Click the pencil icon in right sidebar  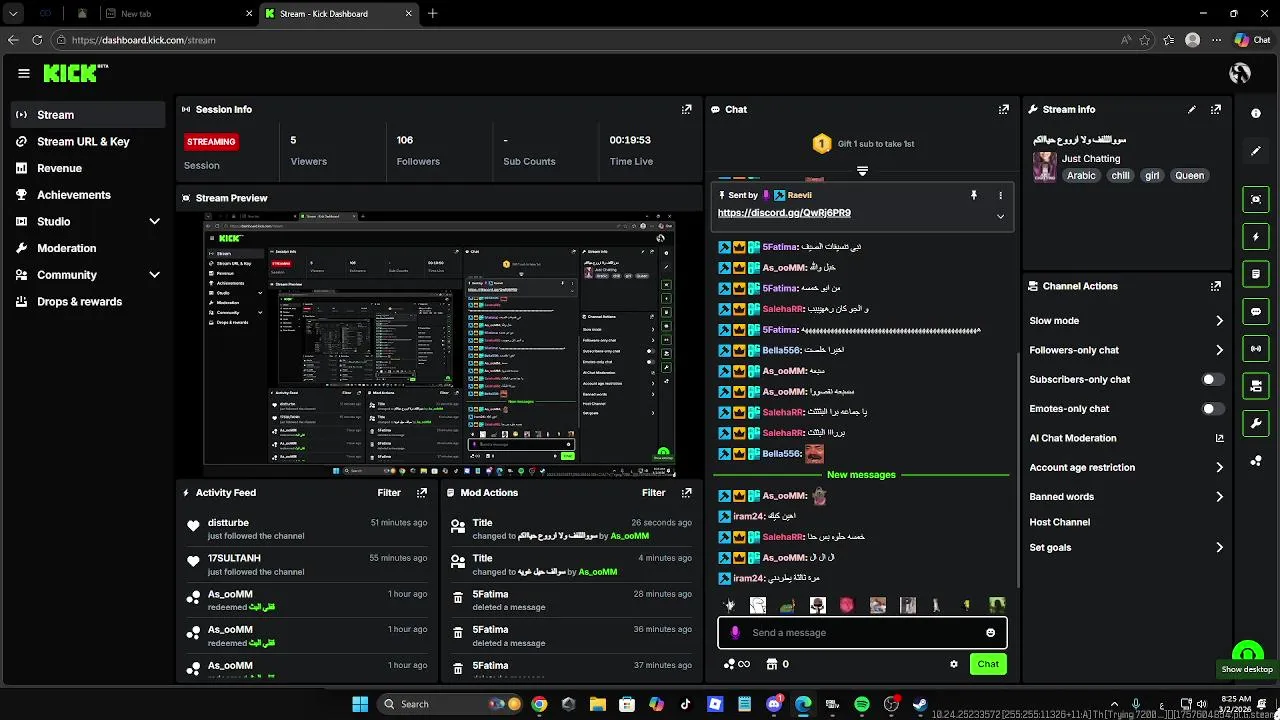click(1256, 151)
